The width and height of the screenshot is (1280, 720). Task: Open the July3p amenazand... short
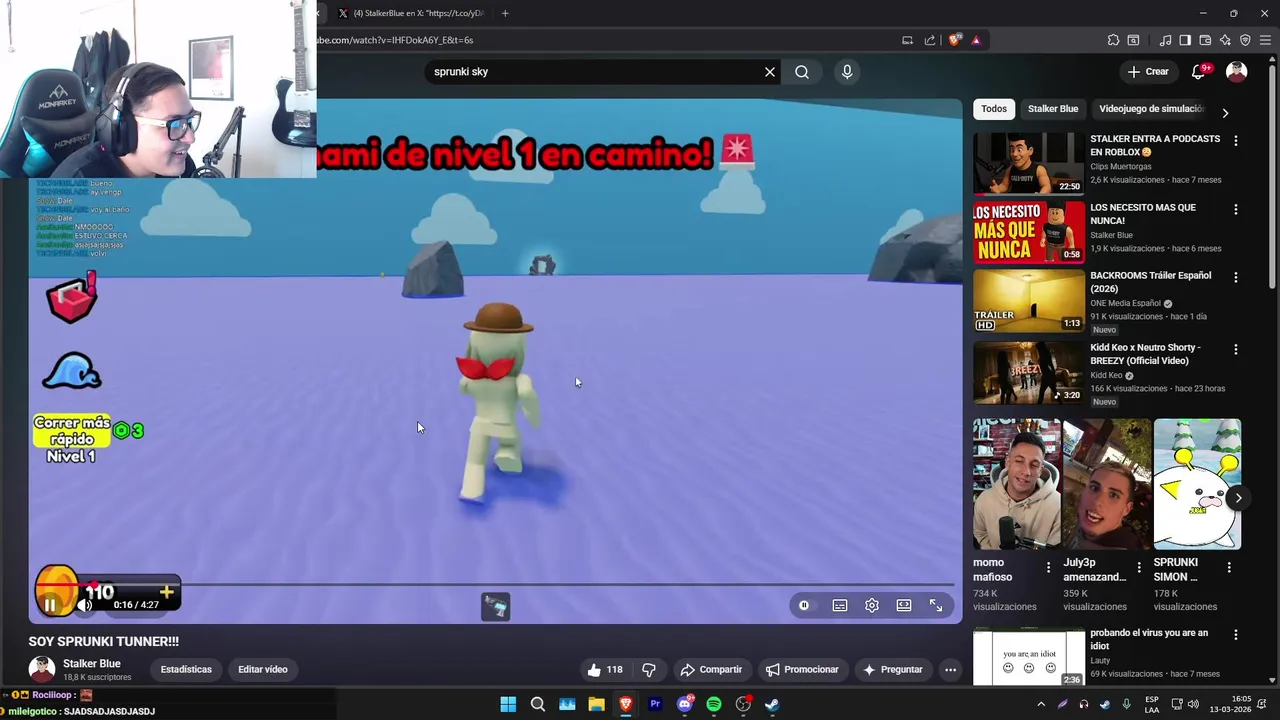pos(1107,484)
